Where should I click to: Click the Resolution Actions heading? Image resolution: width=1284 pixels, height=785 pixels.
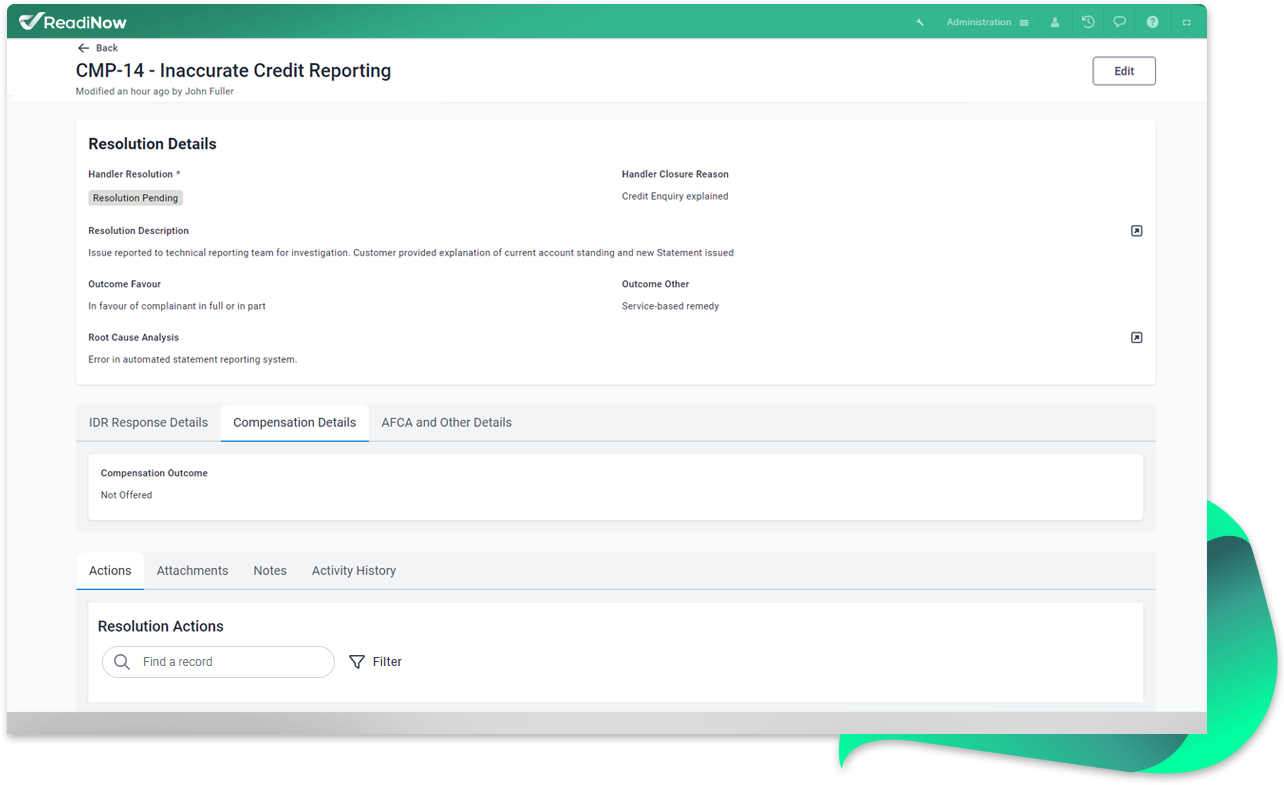pyautogui.click(x=161, y=627)
